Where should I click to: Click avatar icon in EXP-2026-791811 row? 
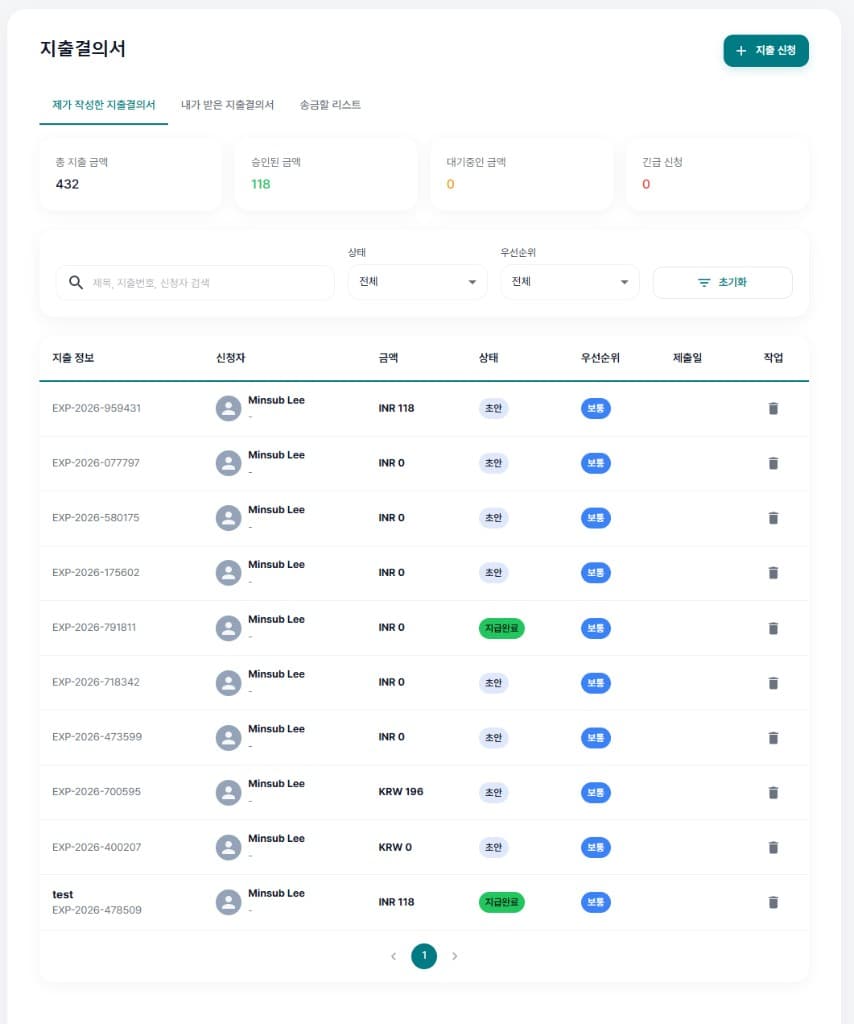point(229,628)
